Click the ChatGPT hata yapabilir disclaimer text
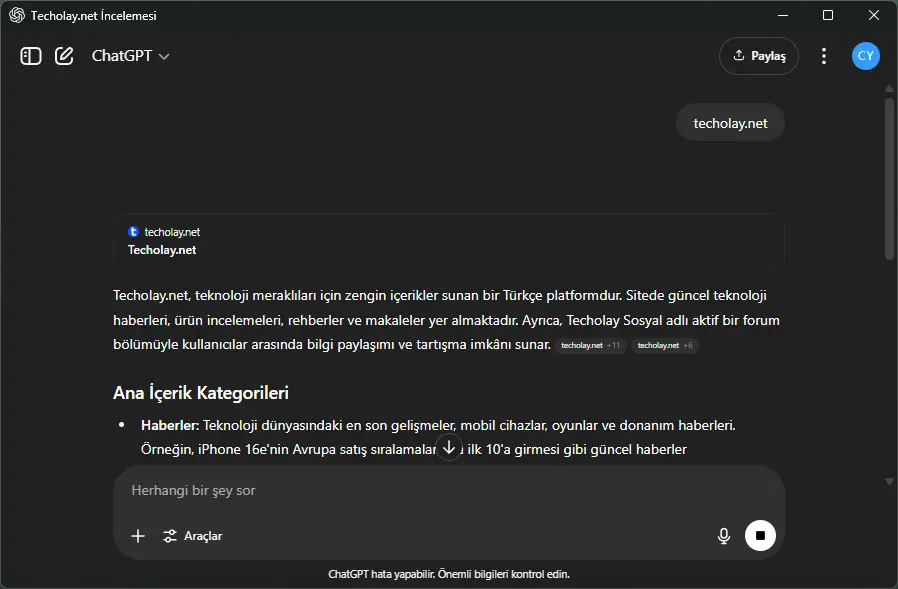 pos(448,574)
